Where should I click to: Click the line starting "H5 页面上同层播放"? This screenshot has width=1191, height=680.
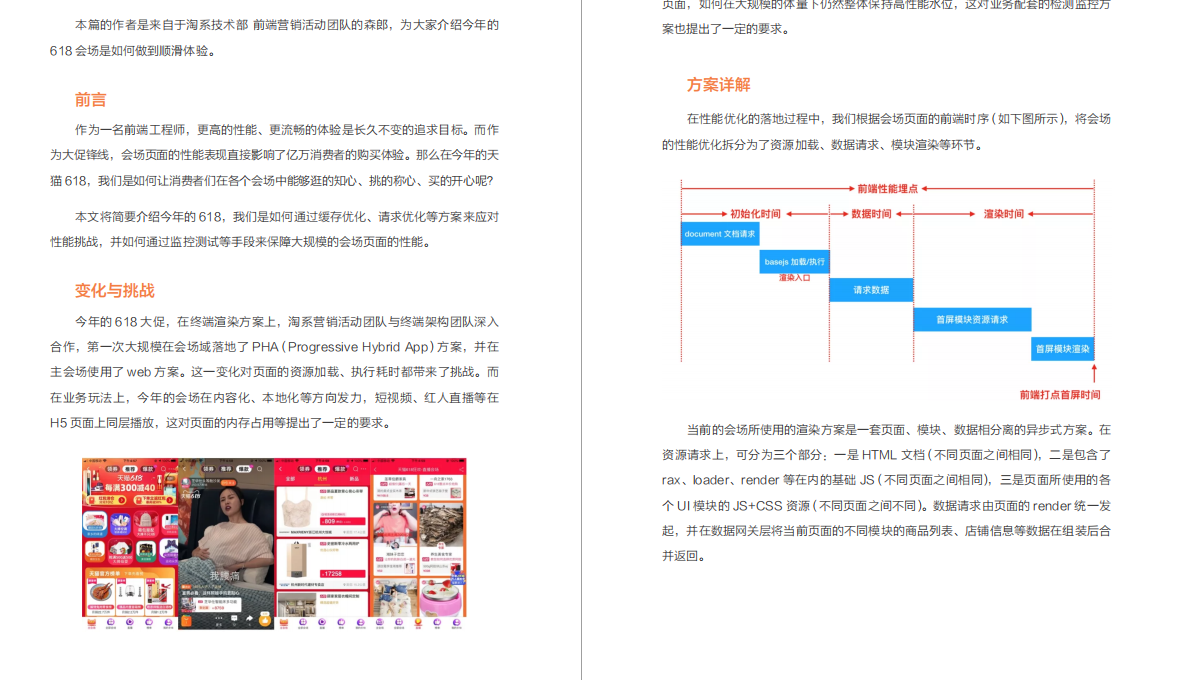pos(222,423)
